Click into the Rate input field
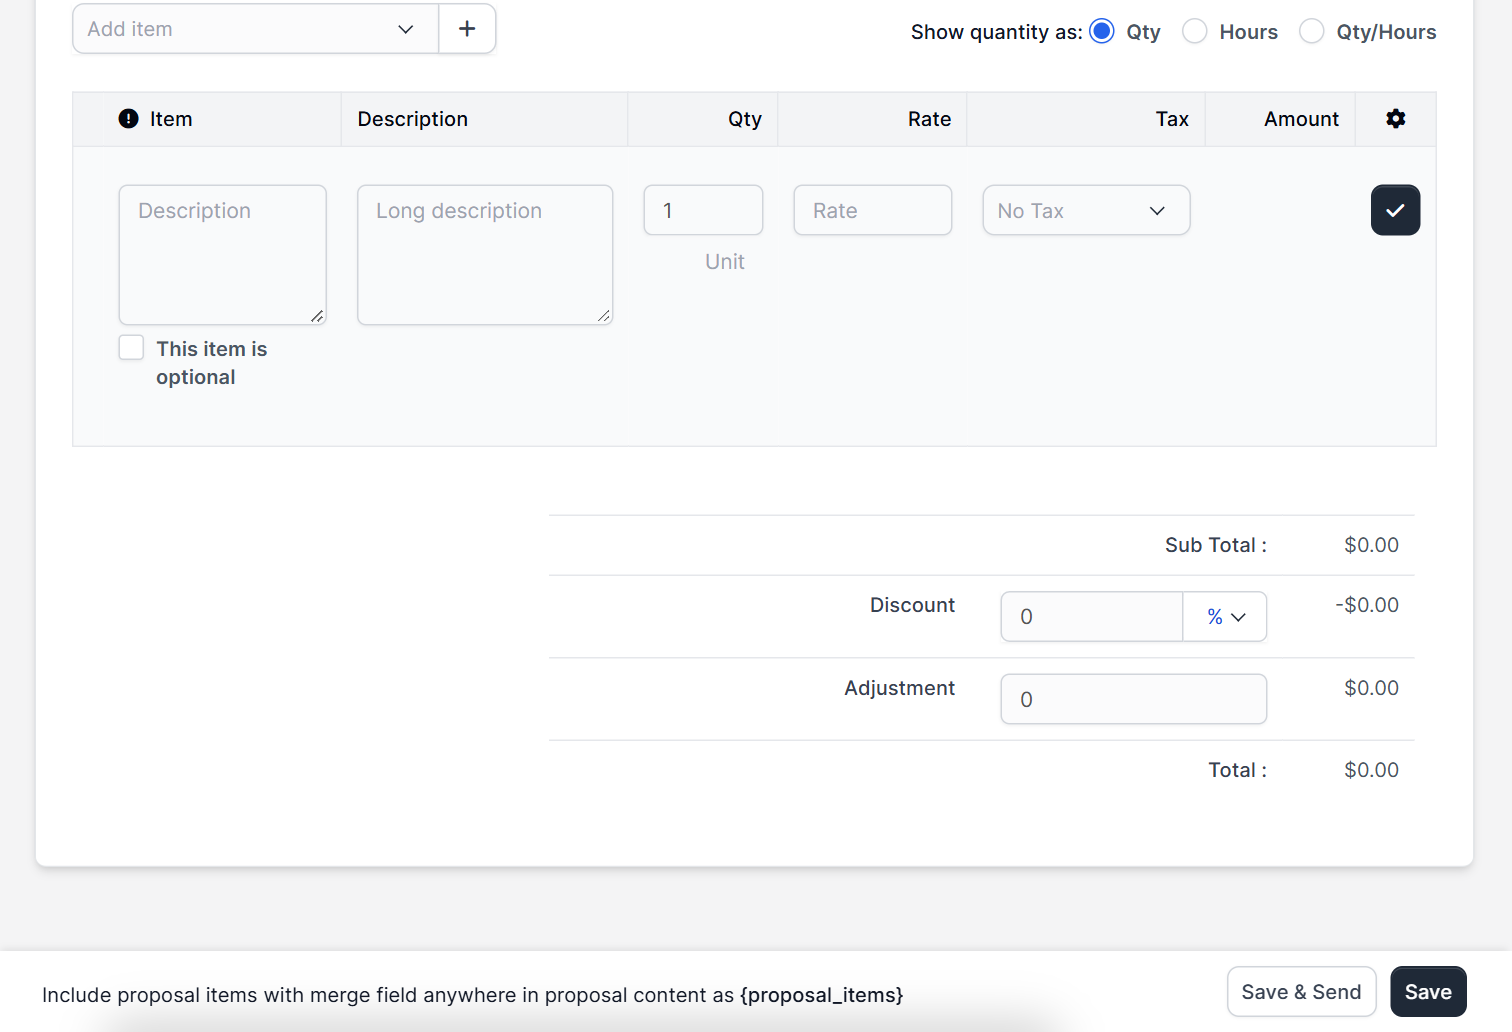This screenshot has width=1512, height=1032. (x=872, y=210)
